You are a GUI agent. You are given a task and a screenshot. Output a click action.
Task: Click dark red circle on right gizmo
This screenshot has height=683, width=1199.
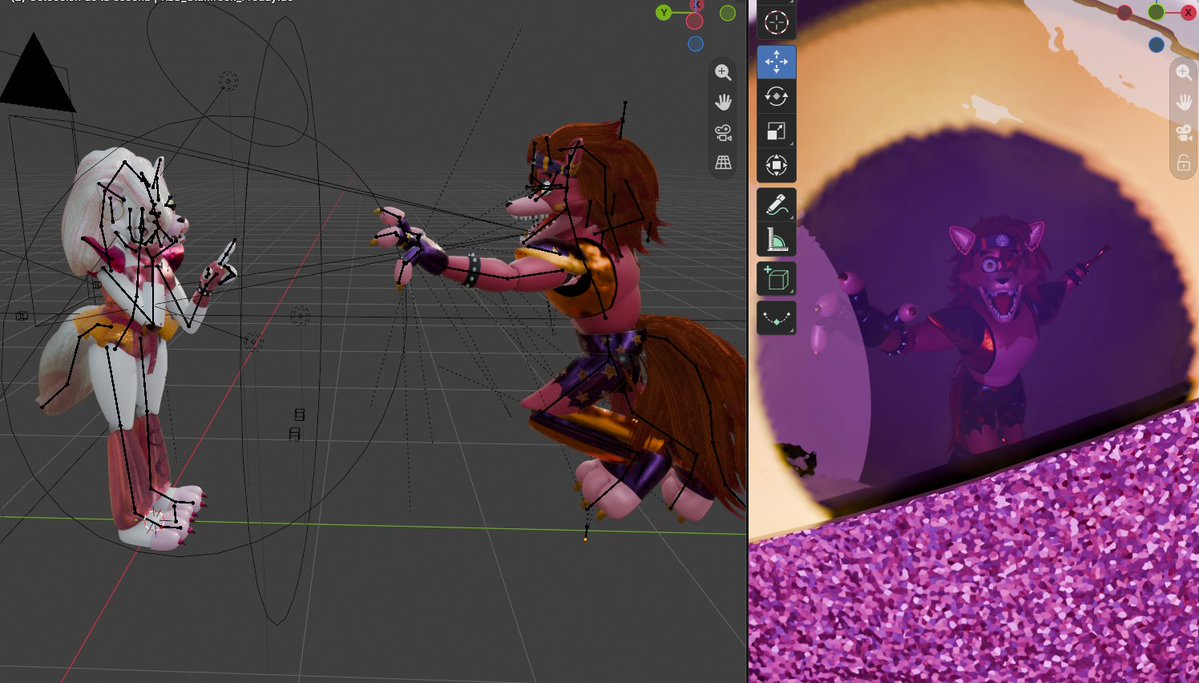tap(1124, 12)
